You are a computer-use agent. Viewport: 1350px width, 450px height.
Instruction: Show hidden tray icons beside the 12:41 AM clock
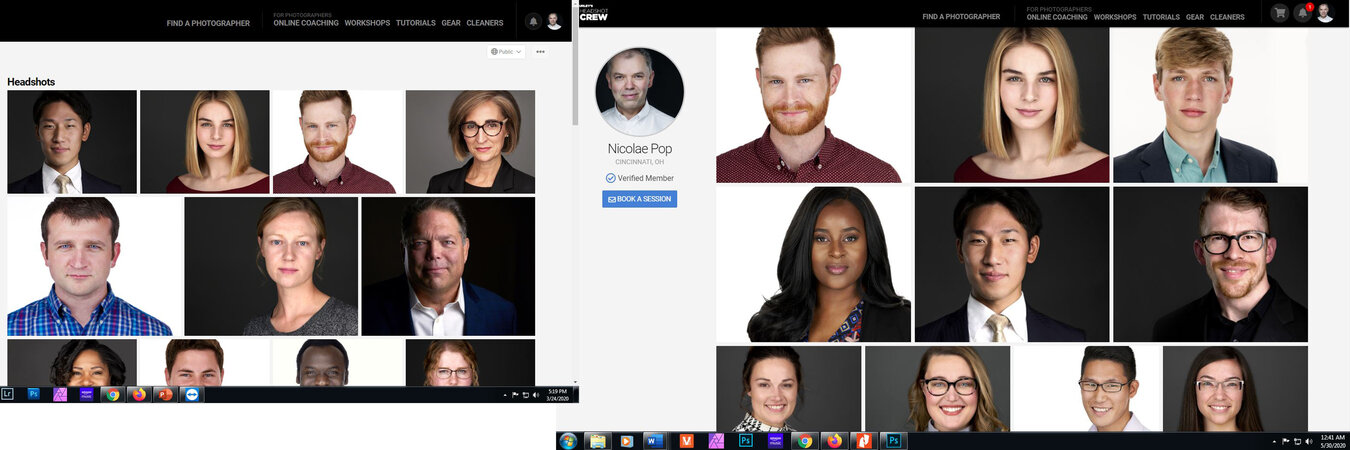tap(1273, 440)
